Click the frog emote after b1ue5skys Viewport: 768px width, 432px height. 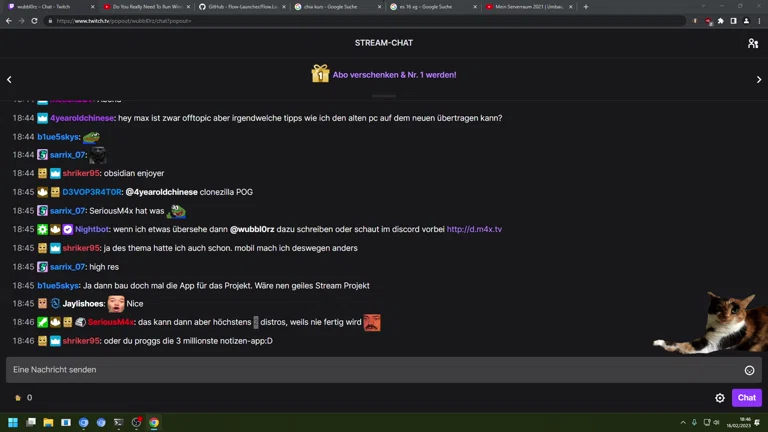click(91, 137)
